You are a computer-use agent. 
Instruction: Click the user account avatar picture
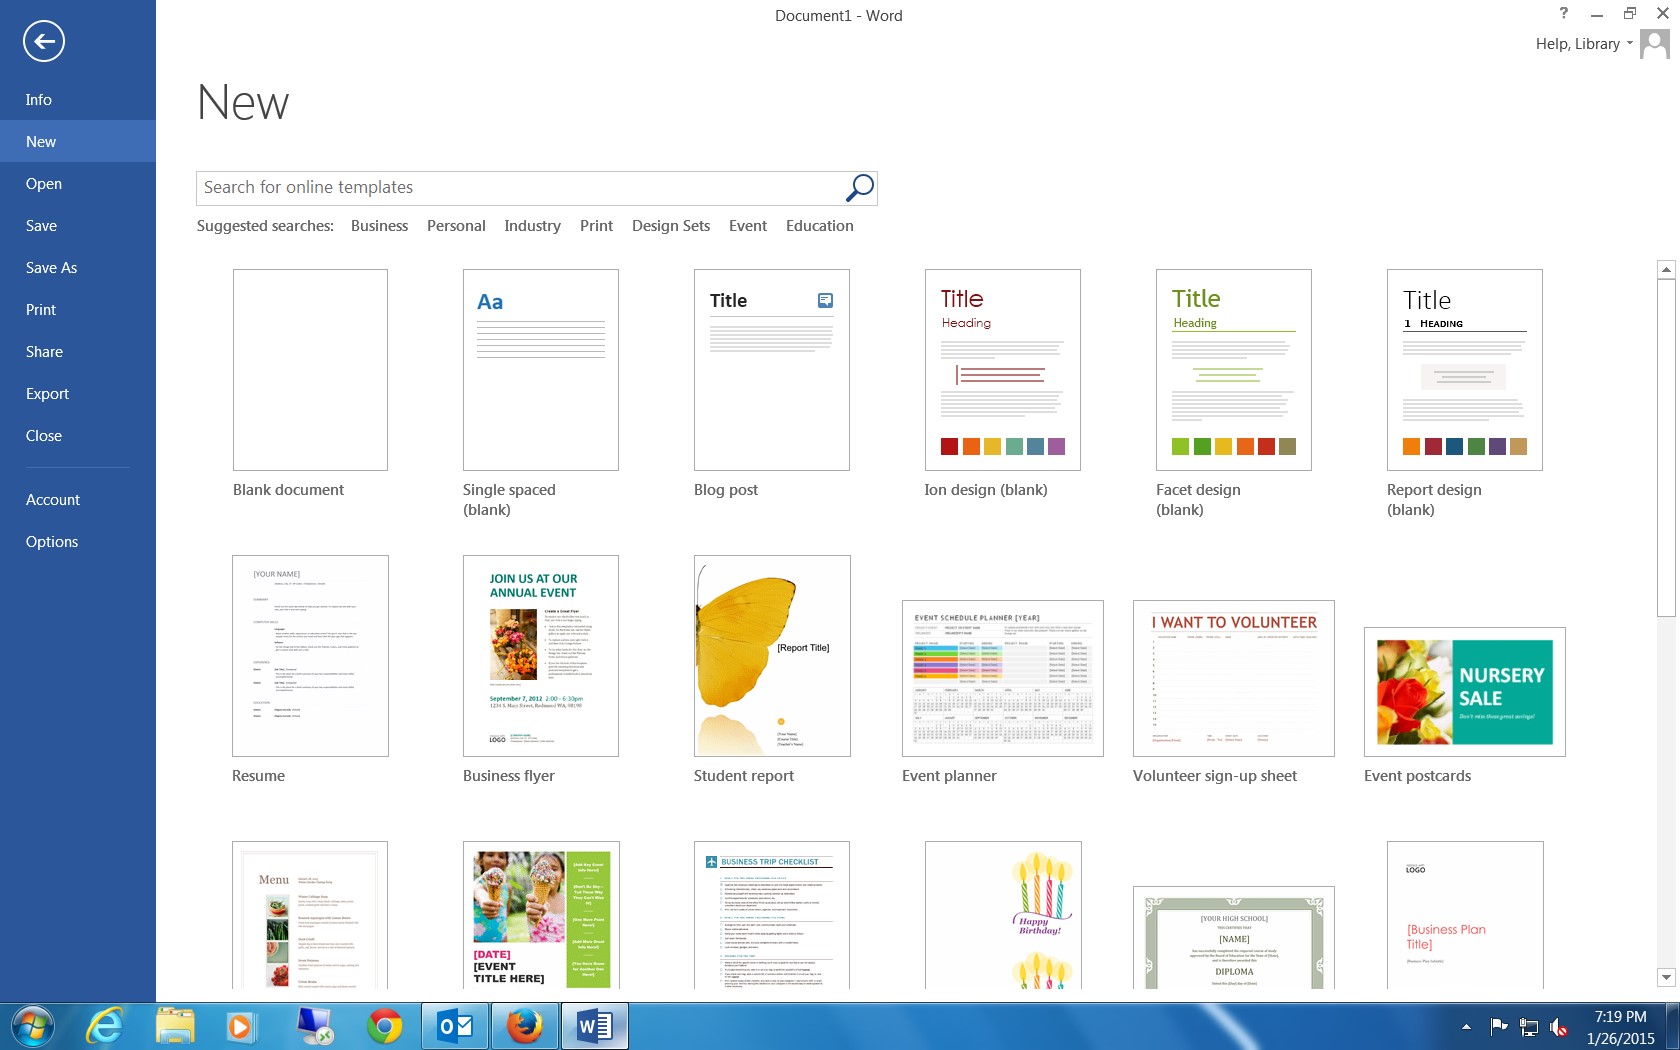[x=1654, y=44]
